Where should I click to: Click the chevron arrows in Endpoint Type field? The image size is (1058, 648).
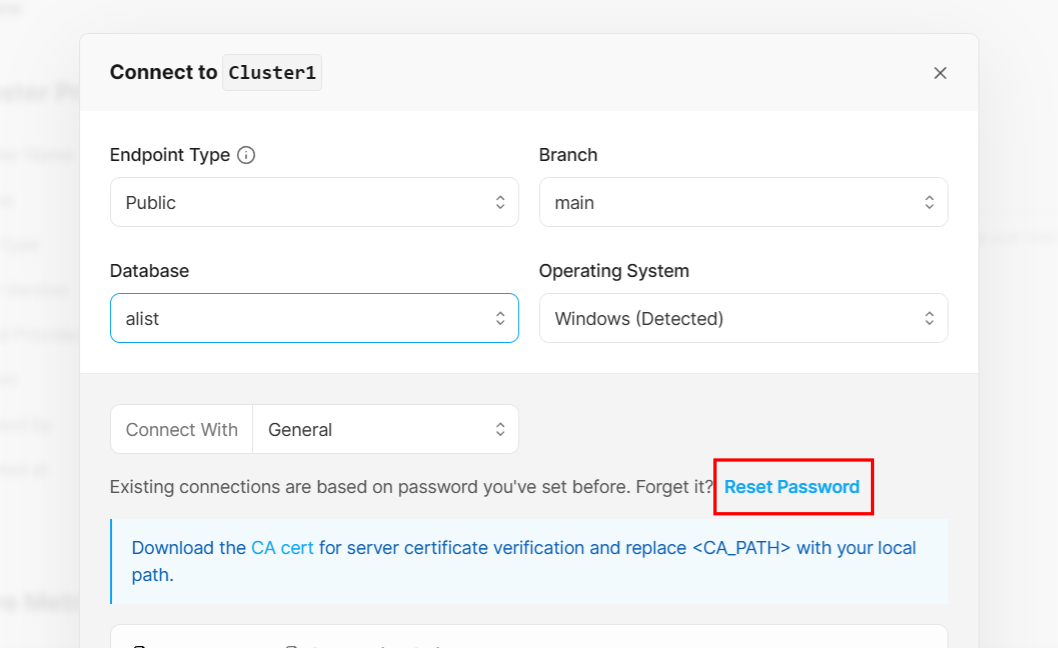[x=500, y=202]
